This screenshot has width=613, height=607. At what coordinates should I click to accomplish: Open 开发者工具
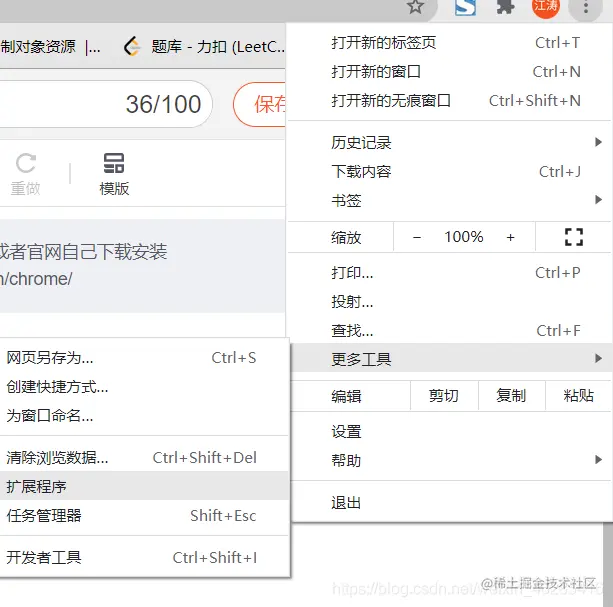click(144, 557)
